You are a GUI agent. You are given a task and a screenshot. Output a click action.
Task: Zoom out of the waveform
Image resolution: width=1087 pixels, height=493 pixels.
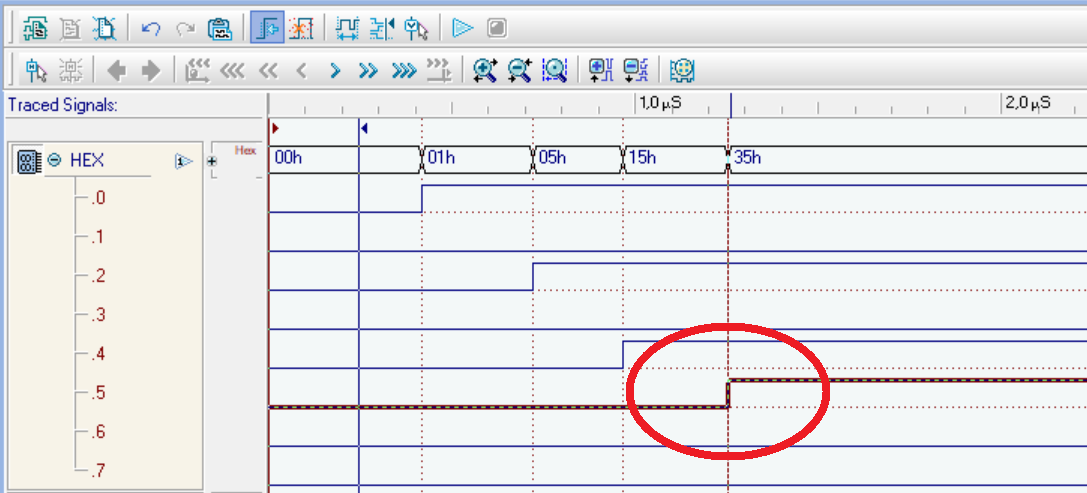[519, 70]
